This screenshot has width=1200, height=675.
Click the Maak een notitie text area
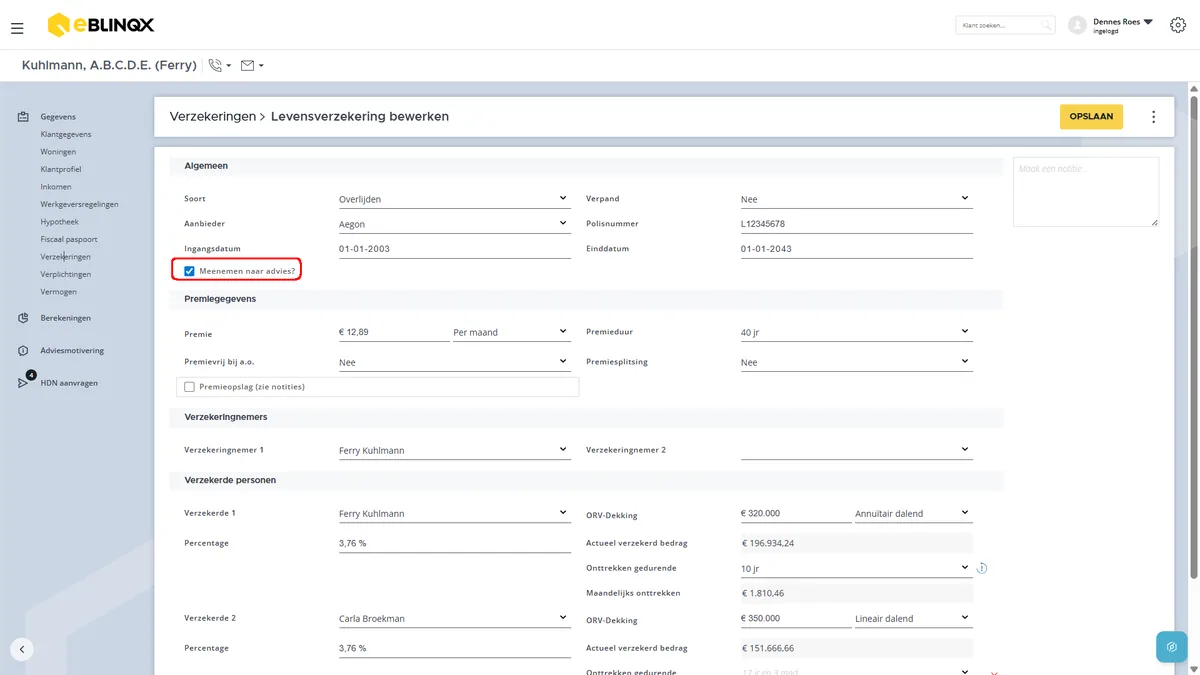pos(1086,192)
